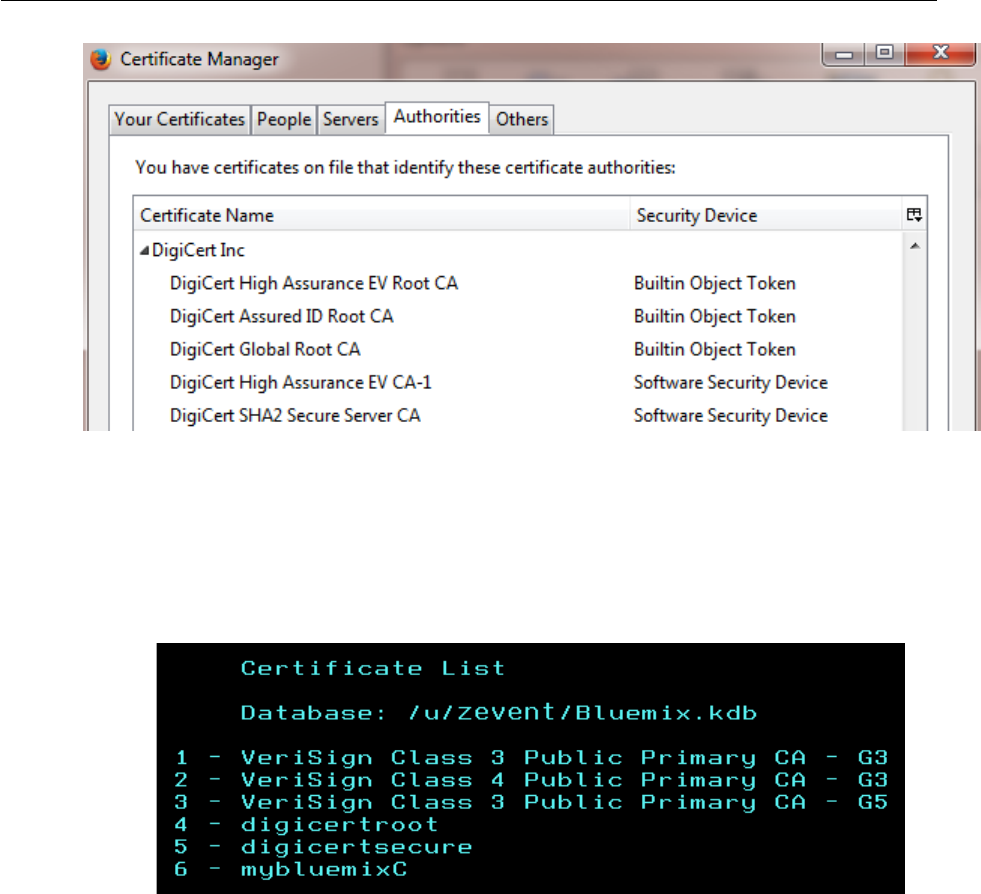Click Software Security Device for SHA2 Secure Server CA
Viewport: 981px width, 894px height.
click(x=731, y=416)
